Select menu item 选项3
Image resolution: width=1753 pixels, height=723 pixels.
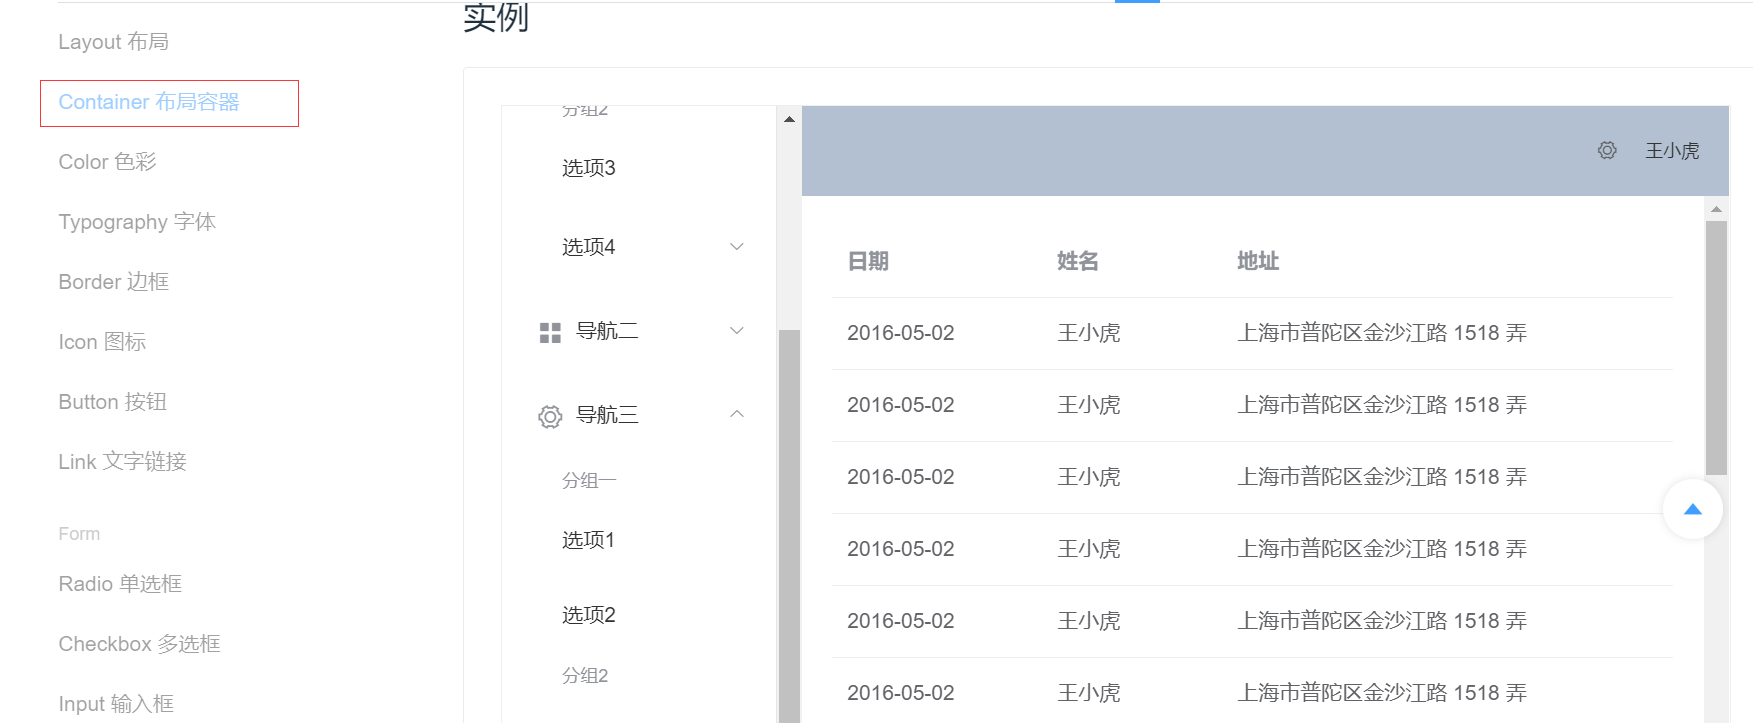pos(589,168)
